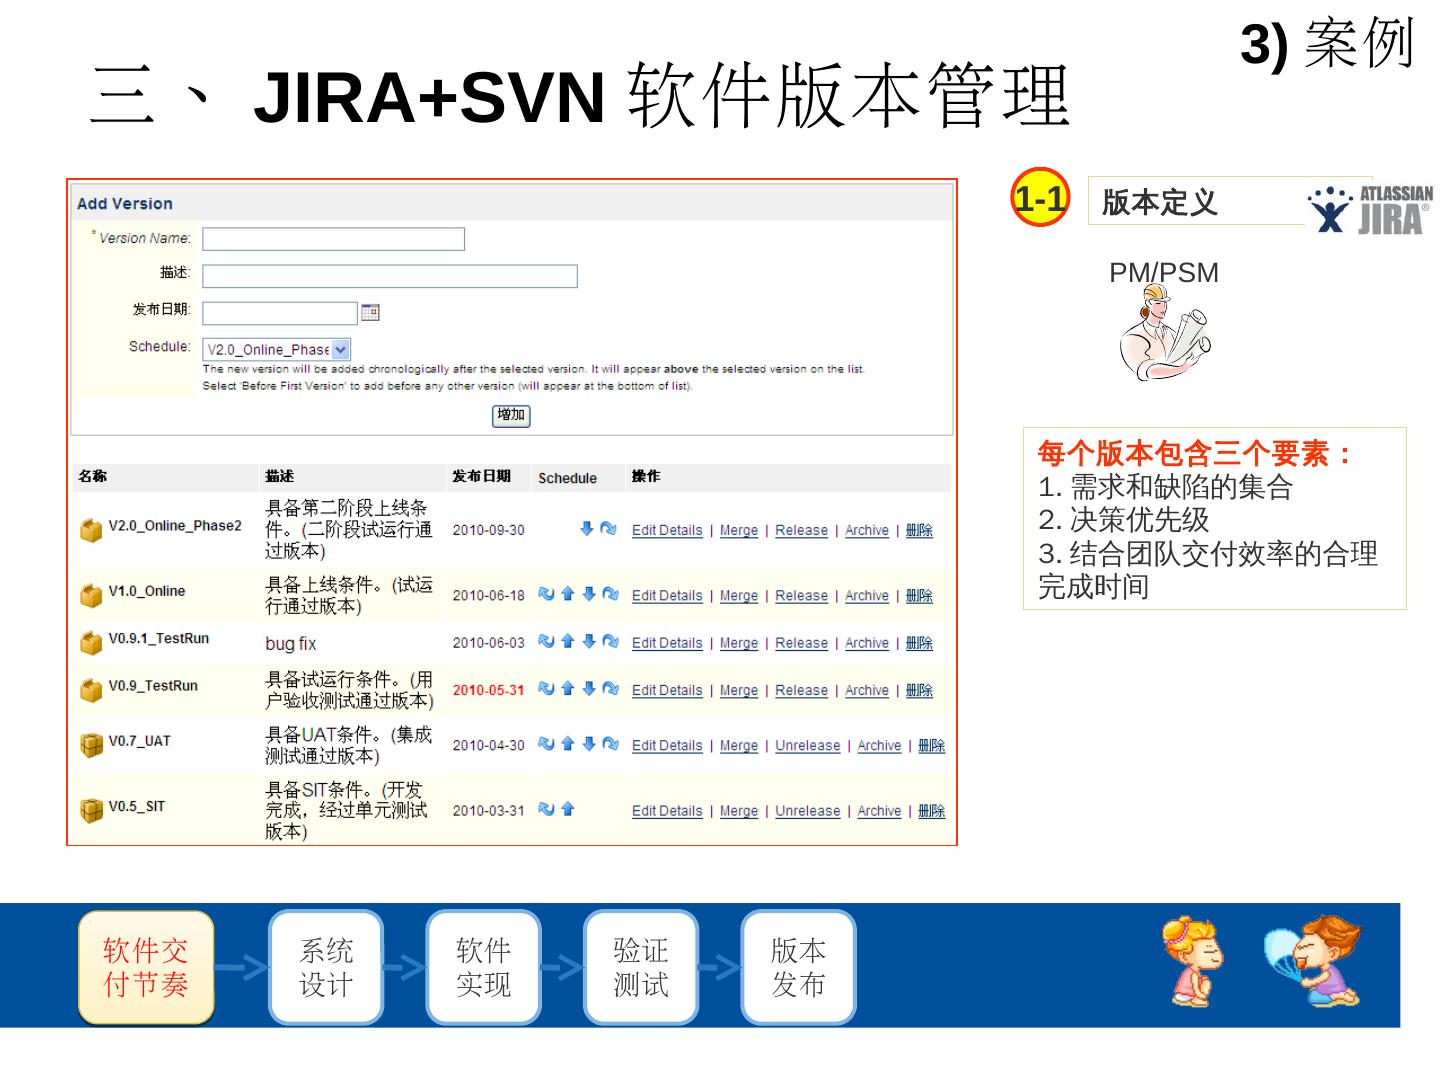This screenshot has width=1440, height=1080.
Task: Unrelease the V0.7_UAT version
Action: point(808,745)
